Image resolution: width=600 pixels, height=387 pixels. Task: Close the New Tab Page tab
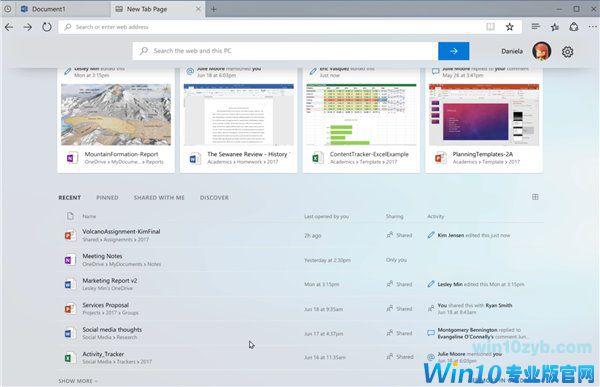point(198,9)
